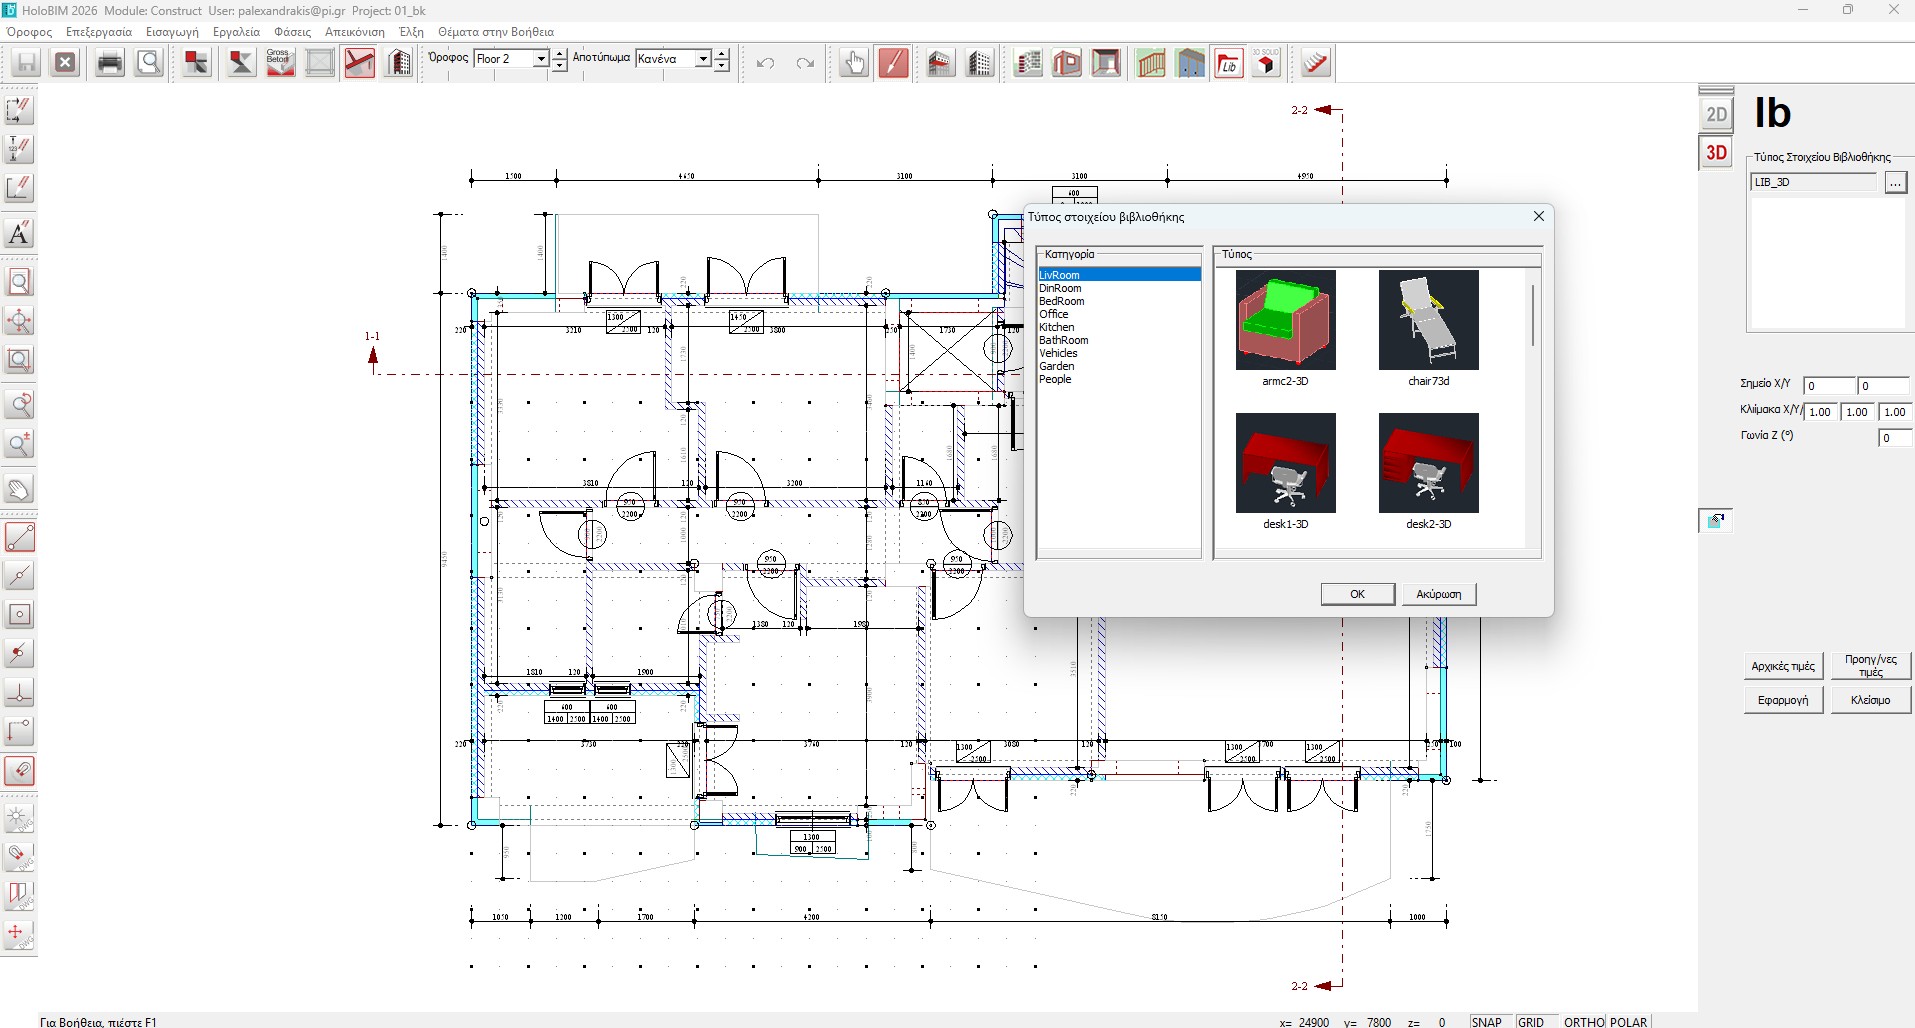The image size is (1915, 1028).
Task: Toggle GRID in the status bar
Action: tap(1530, 1021)
